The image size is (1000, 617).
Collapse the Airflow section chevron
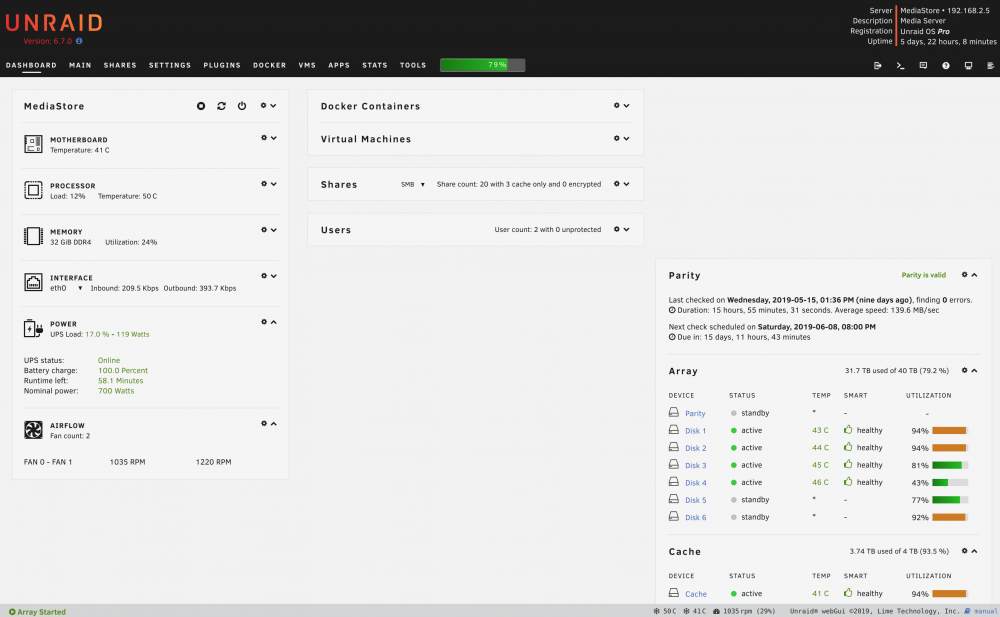[x=274, y=423]
